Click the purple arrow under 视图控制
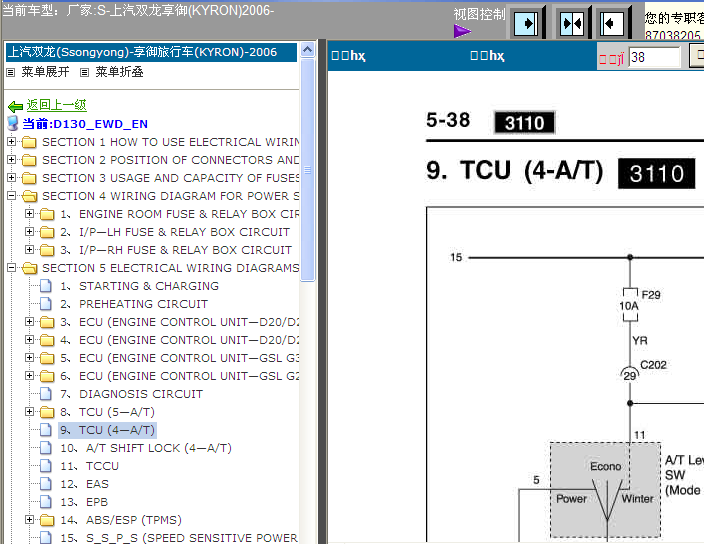Image resolution: width=704 pixels, height=544 pixels. point(462,31)
